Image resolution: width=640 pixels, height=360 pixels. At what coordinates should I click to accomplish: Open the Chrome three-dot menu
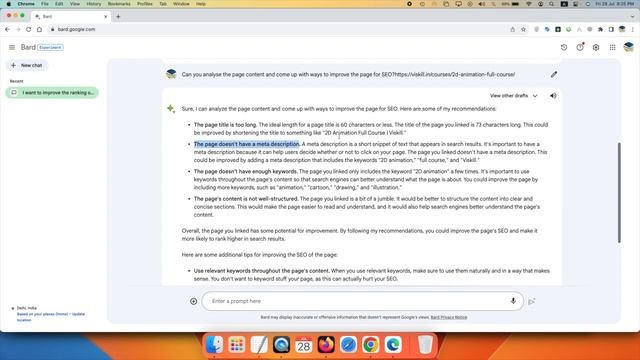coord(633,29)
